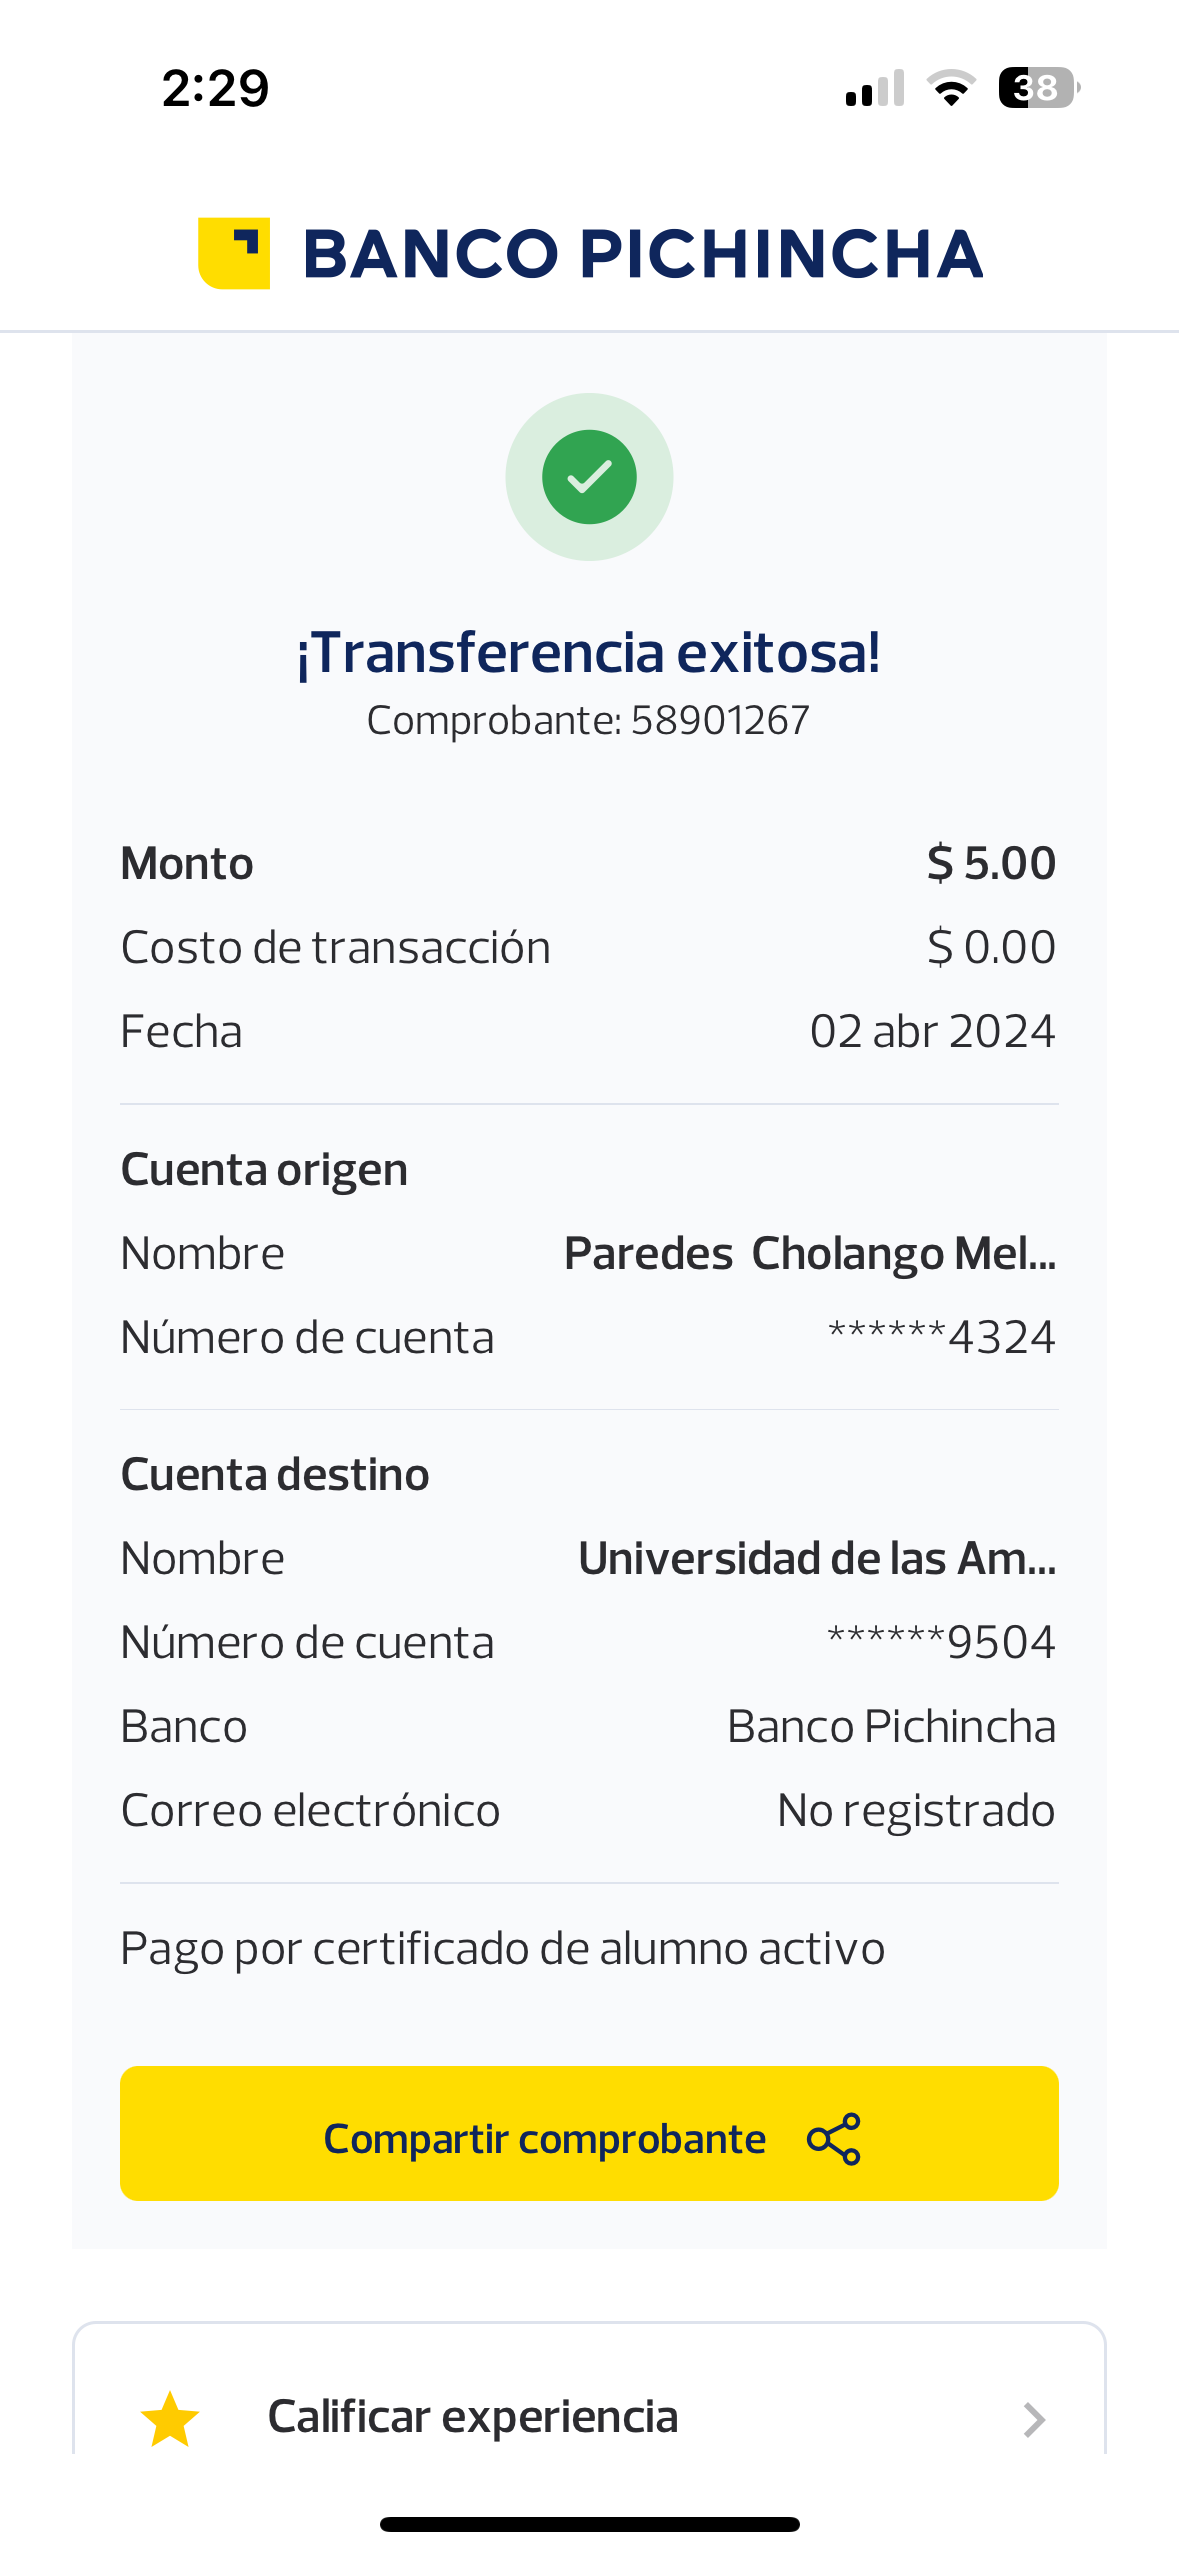The height and width of the screenshot is (2556, 1179).
Task: Tap the battery indicator icon
Action: [1038, 88]
